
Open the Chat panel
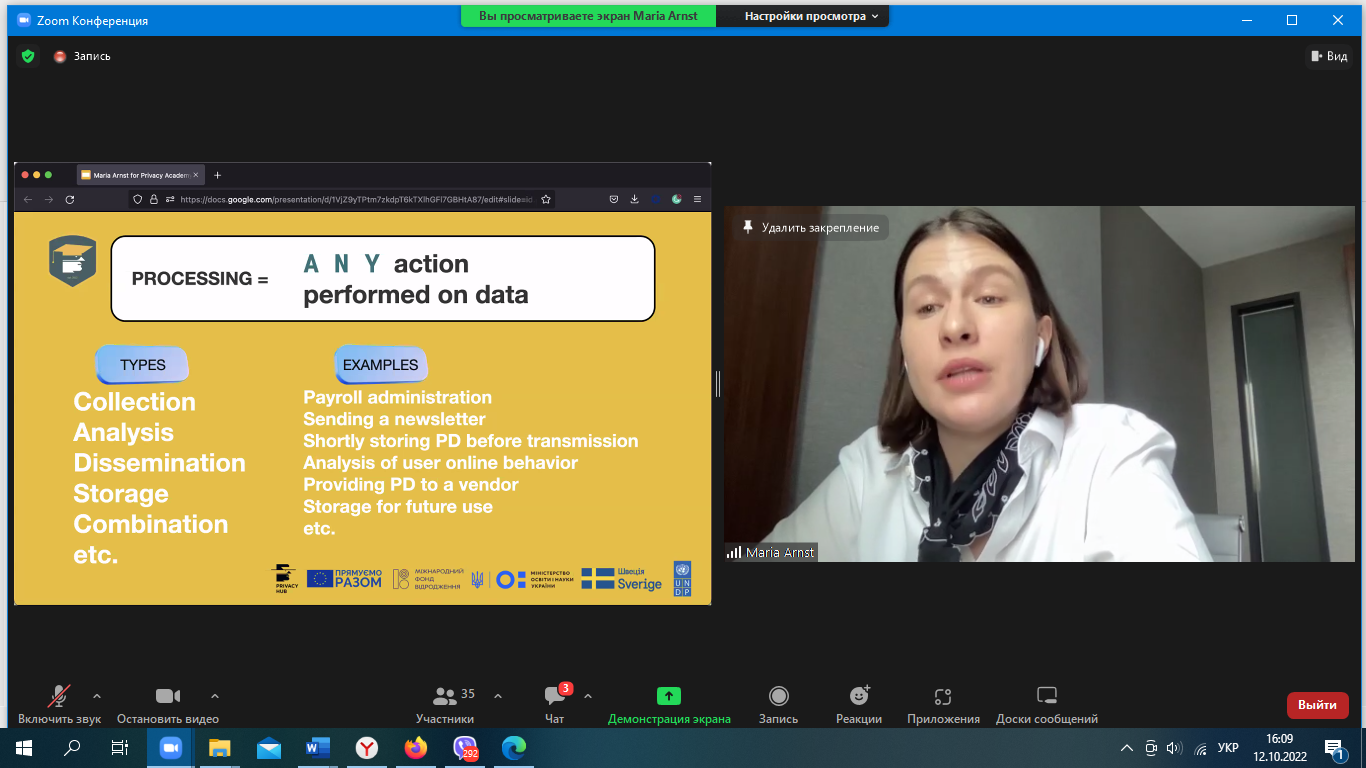coord(554,696)
